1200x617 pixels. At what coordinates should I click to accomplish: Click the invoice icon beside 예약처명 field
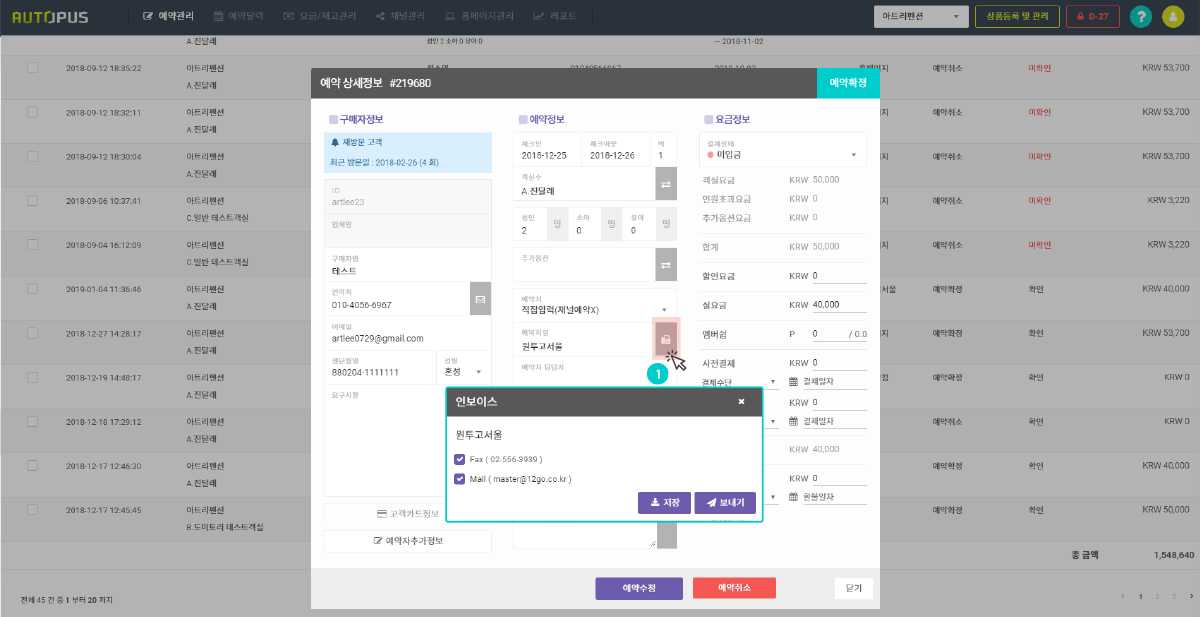click(x=665, y=339)
